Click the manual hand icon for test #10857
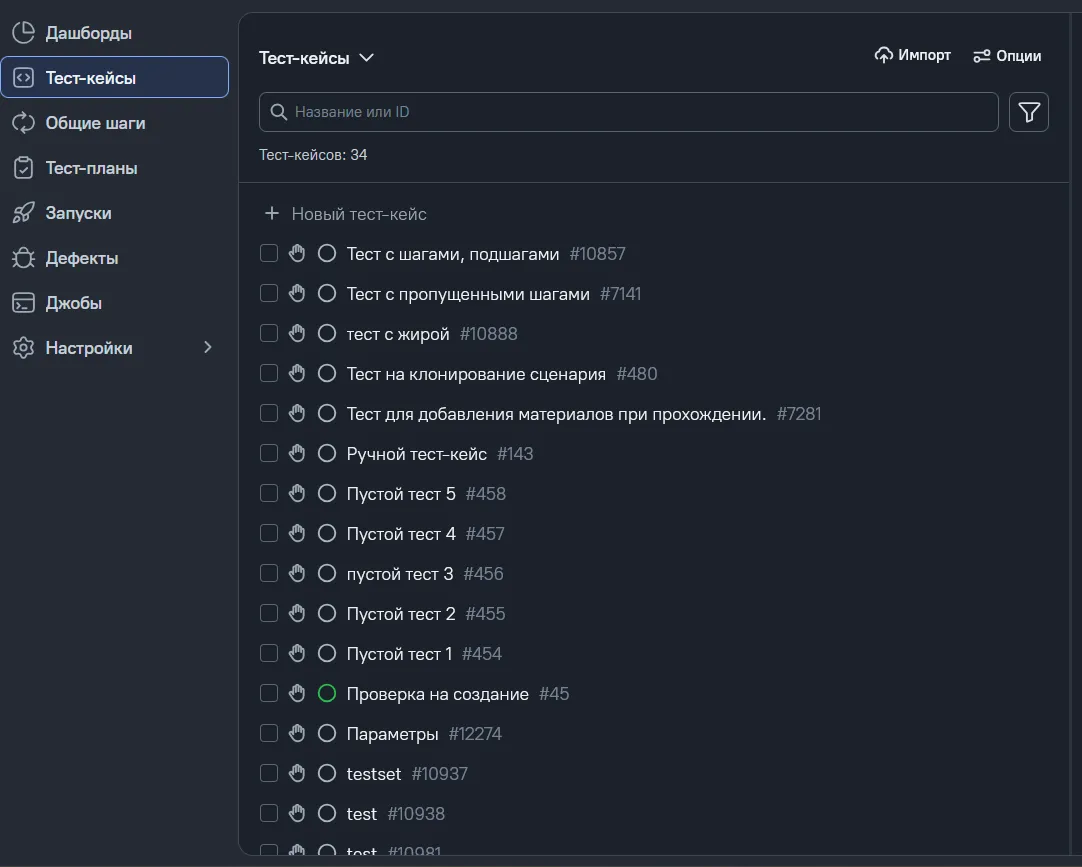Viewport: 1082px width, 867px height. (x=297, y=253)
